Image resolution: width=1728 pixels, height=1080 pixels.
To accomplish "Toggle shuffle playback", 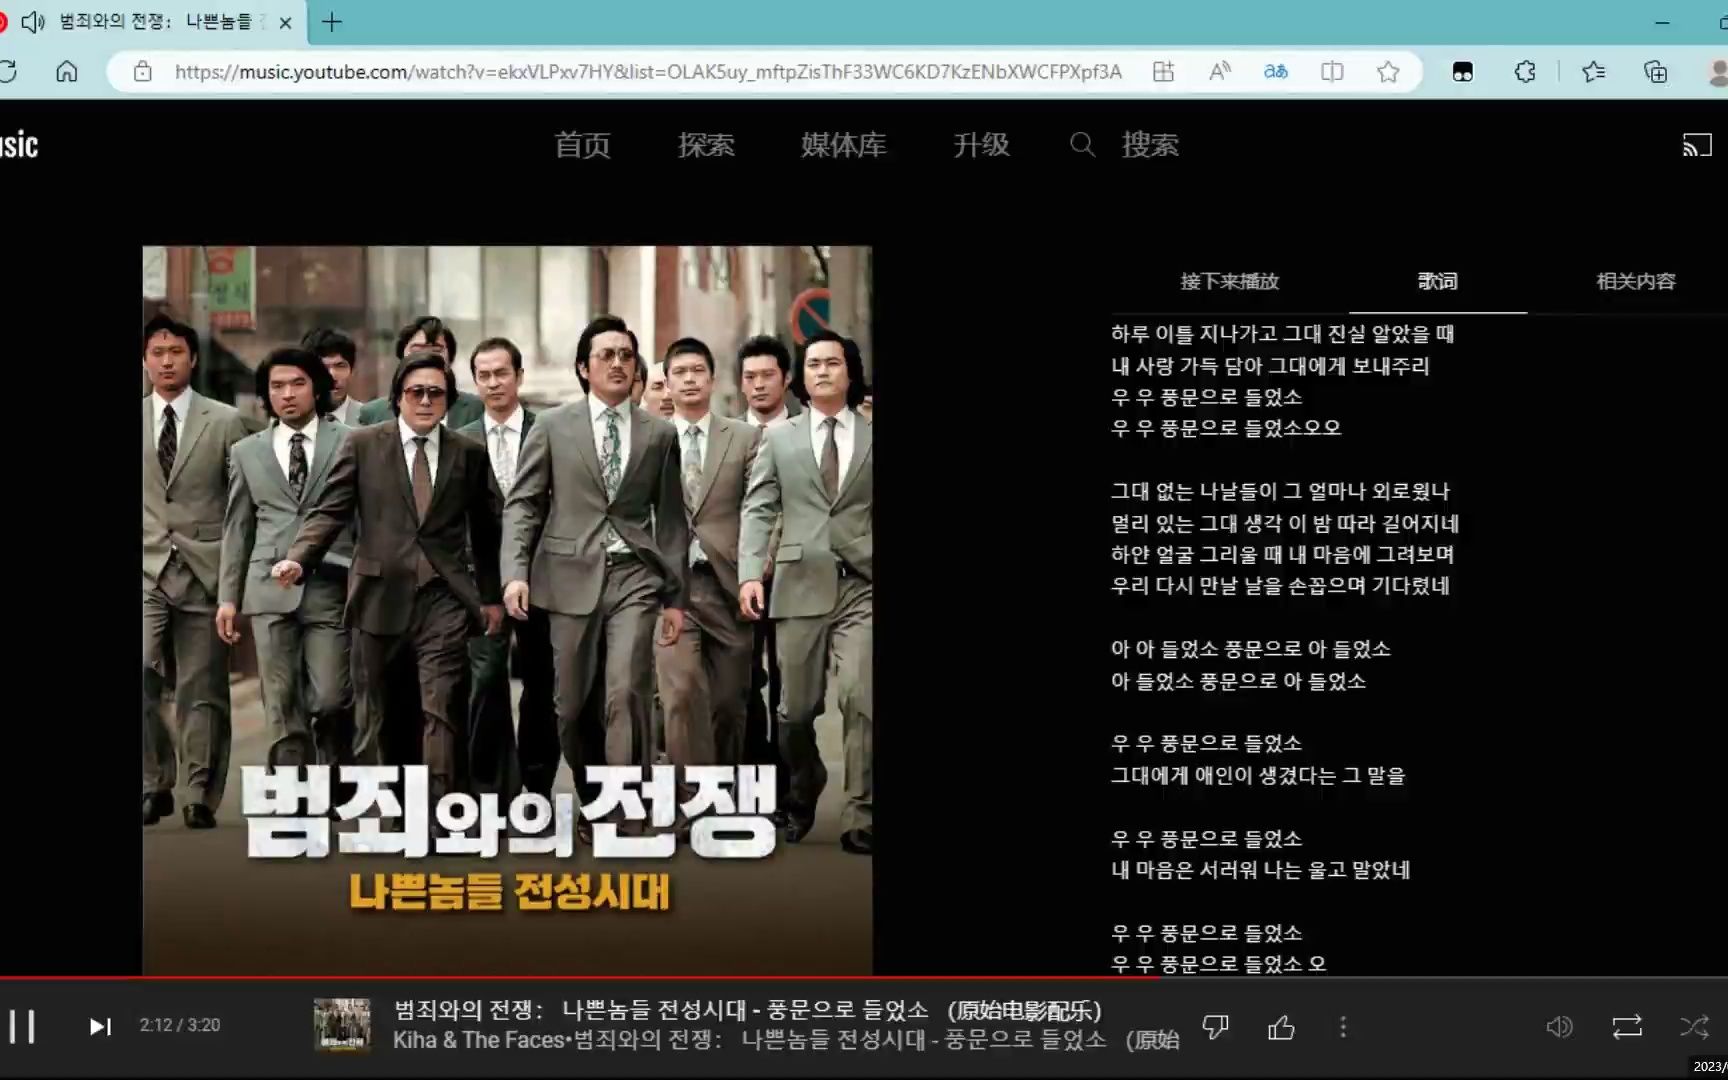I will [x=1694, y=1027].
